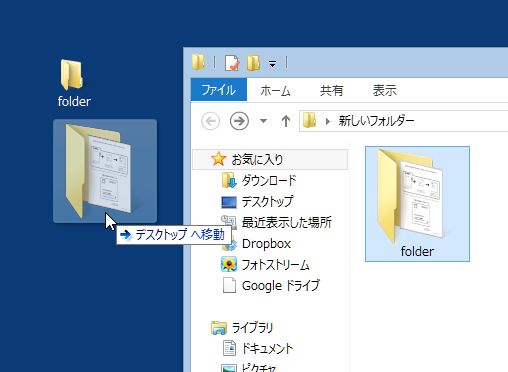Image resolution: width=508 pixels, height=372 pixels.
Task: Switch to the 共有 ribbon tab
Action: click(x=331, y=90)
